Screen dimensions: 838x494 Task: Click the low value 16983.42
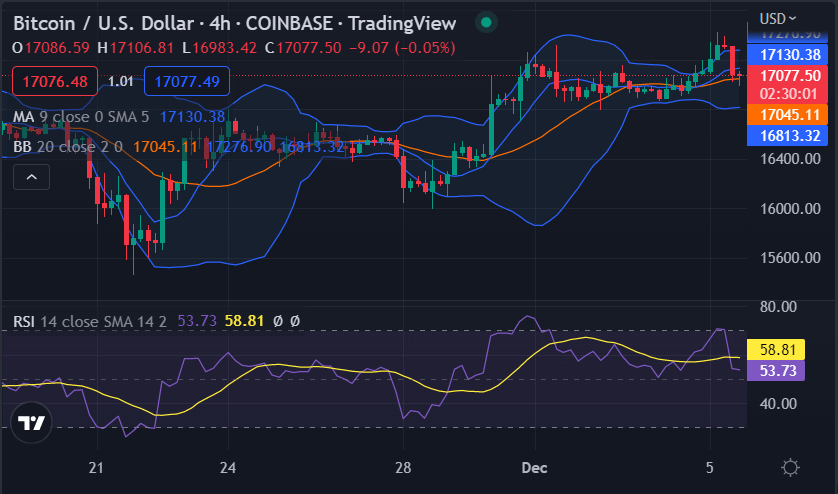coord(224,48)
